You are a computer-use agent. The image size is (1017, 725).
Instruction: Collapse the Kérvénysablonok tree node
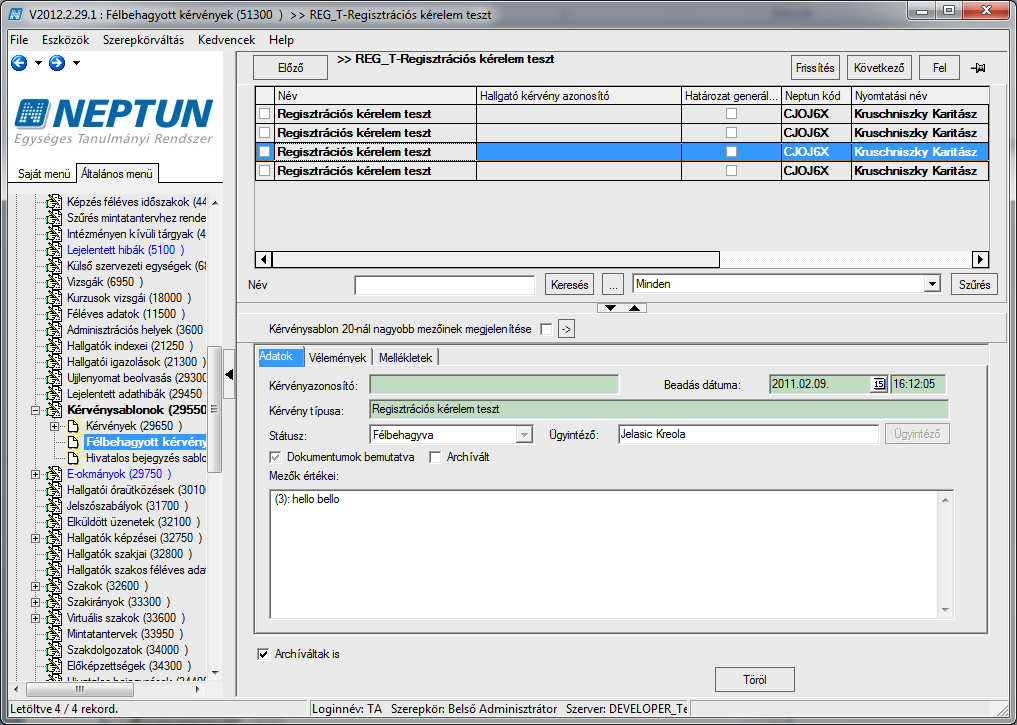36,410
